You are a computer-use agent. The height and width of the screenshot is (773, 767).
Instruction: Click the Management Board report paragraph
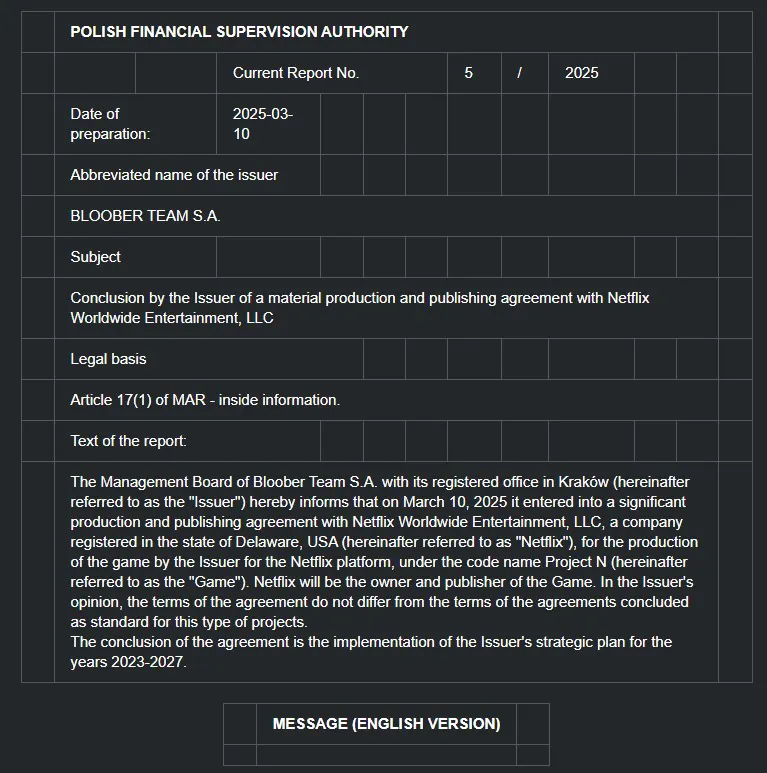[384, 552]
